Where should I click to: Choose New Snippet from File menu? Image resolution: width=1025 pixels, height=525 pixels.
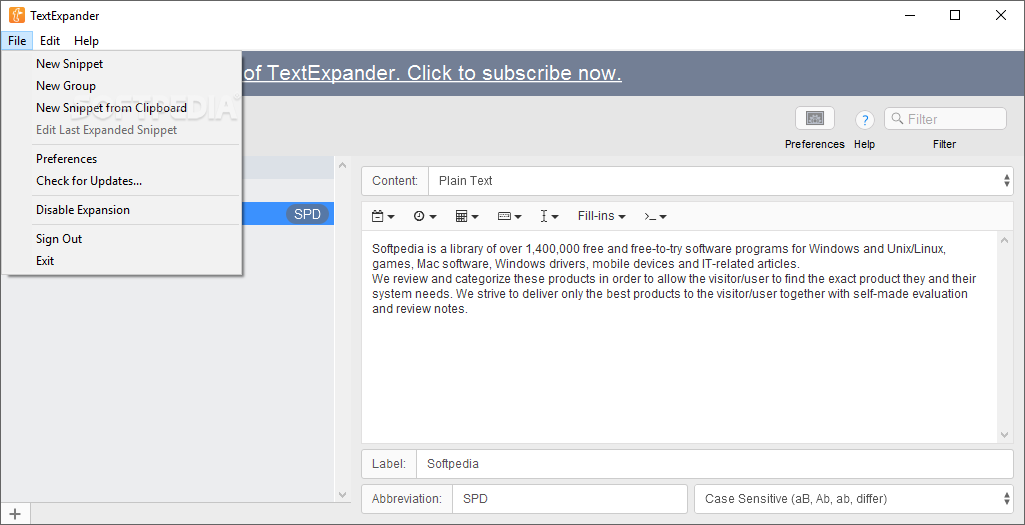pos(122,64)
